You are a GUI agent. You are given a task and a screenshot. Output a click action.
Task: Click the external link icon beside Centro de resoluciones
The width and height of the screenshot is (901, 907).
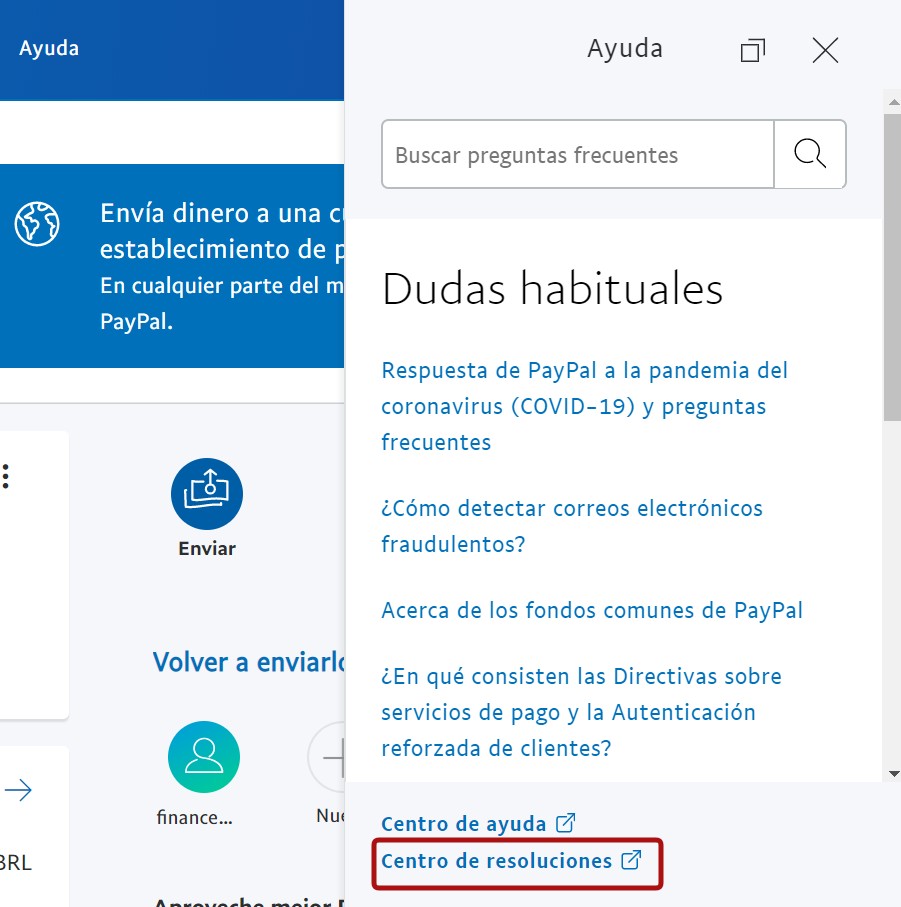pos(632,860)
